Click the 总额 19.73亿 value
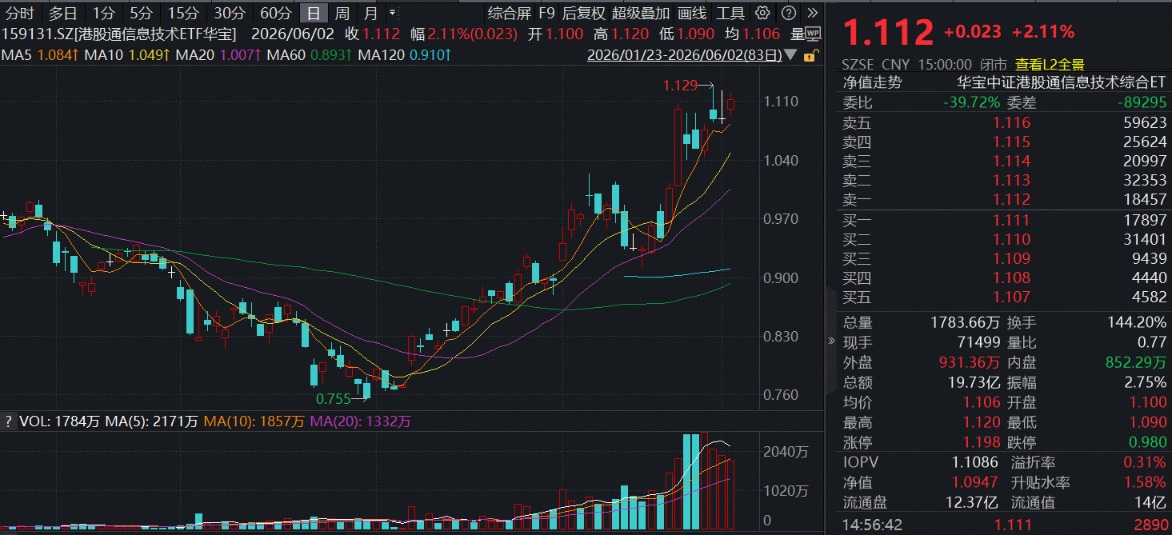1172x535 pixels. (972, 383)
